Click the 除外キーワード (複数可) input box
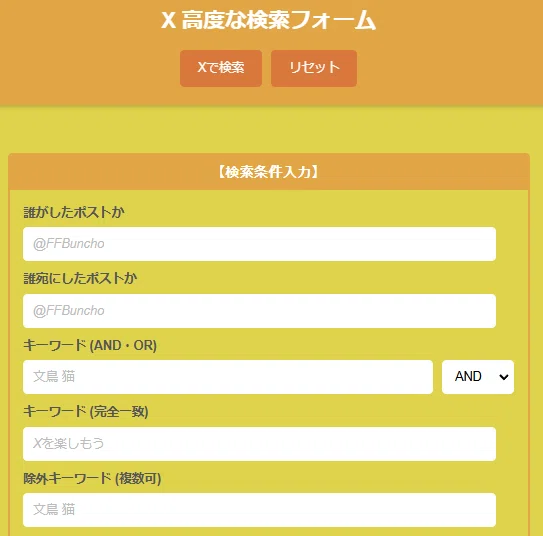The image size is (543, 536). point(259,510)
